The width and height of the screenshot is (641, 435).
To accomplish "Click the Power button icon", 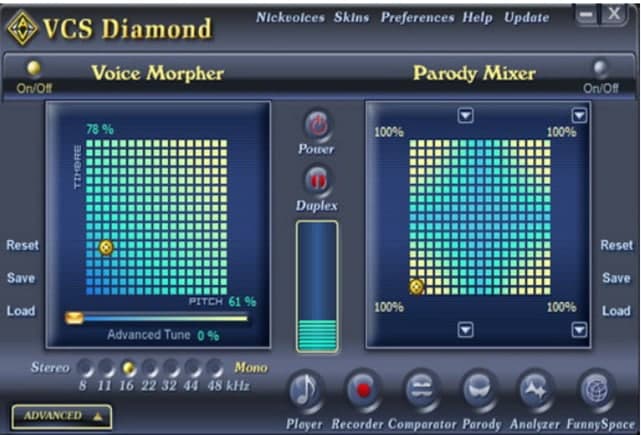I will 317,125.
